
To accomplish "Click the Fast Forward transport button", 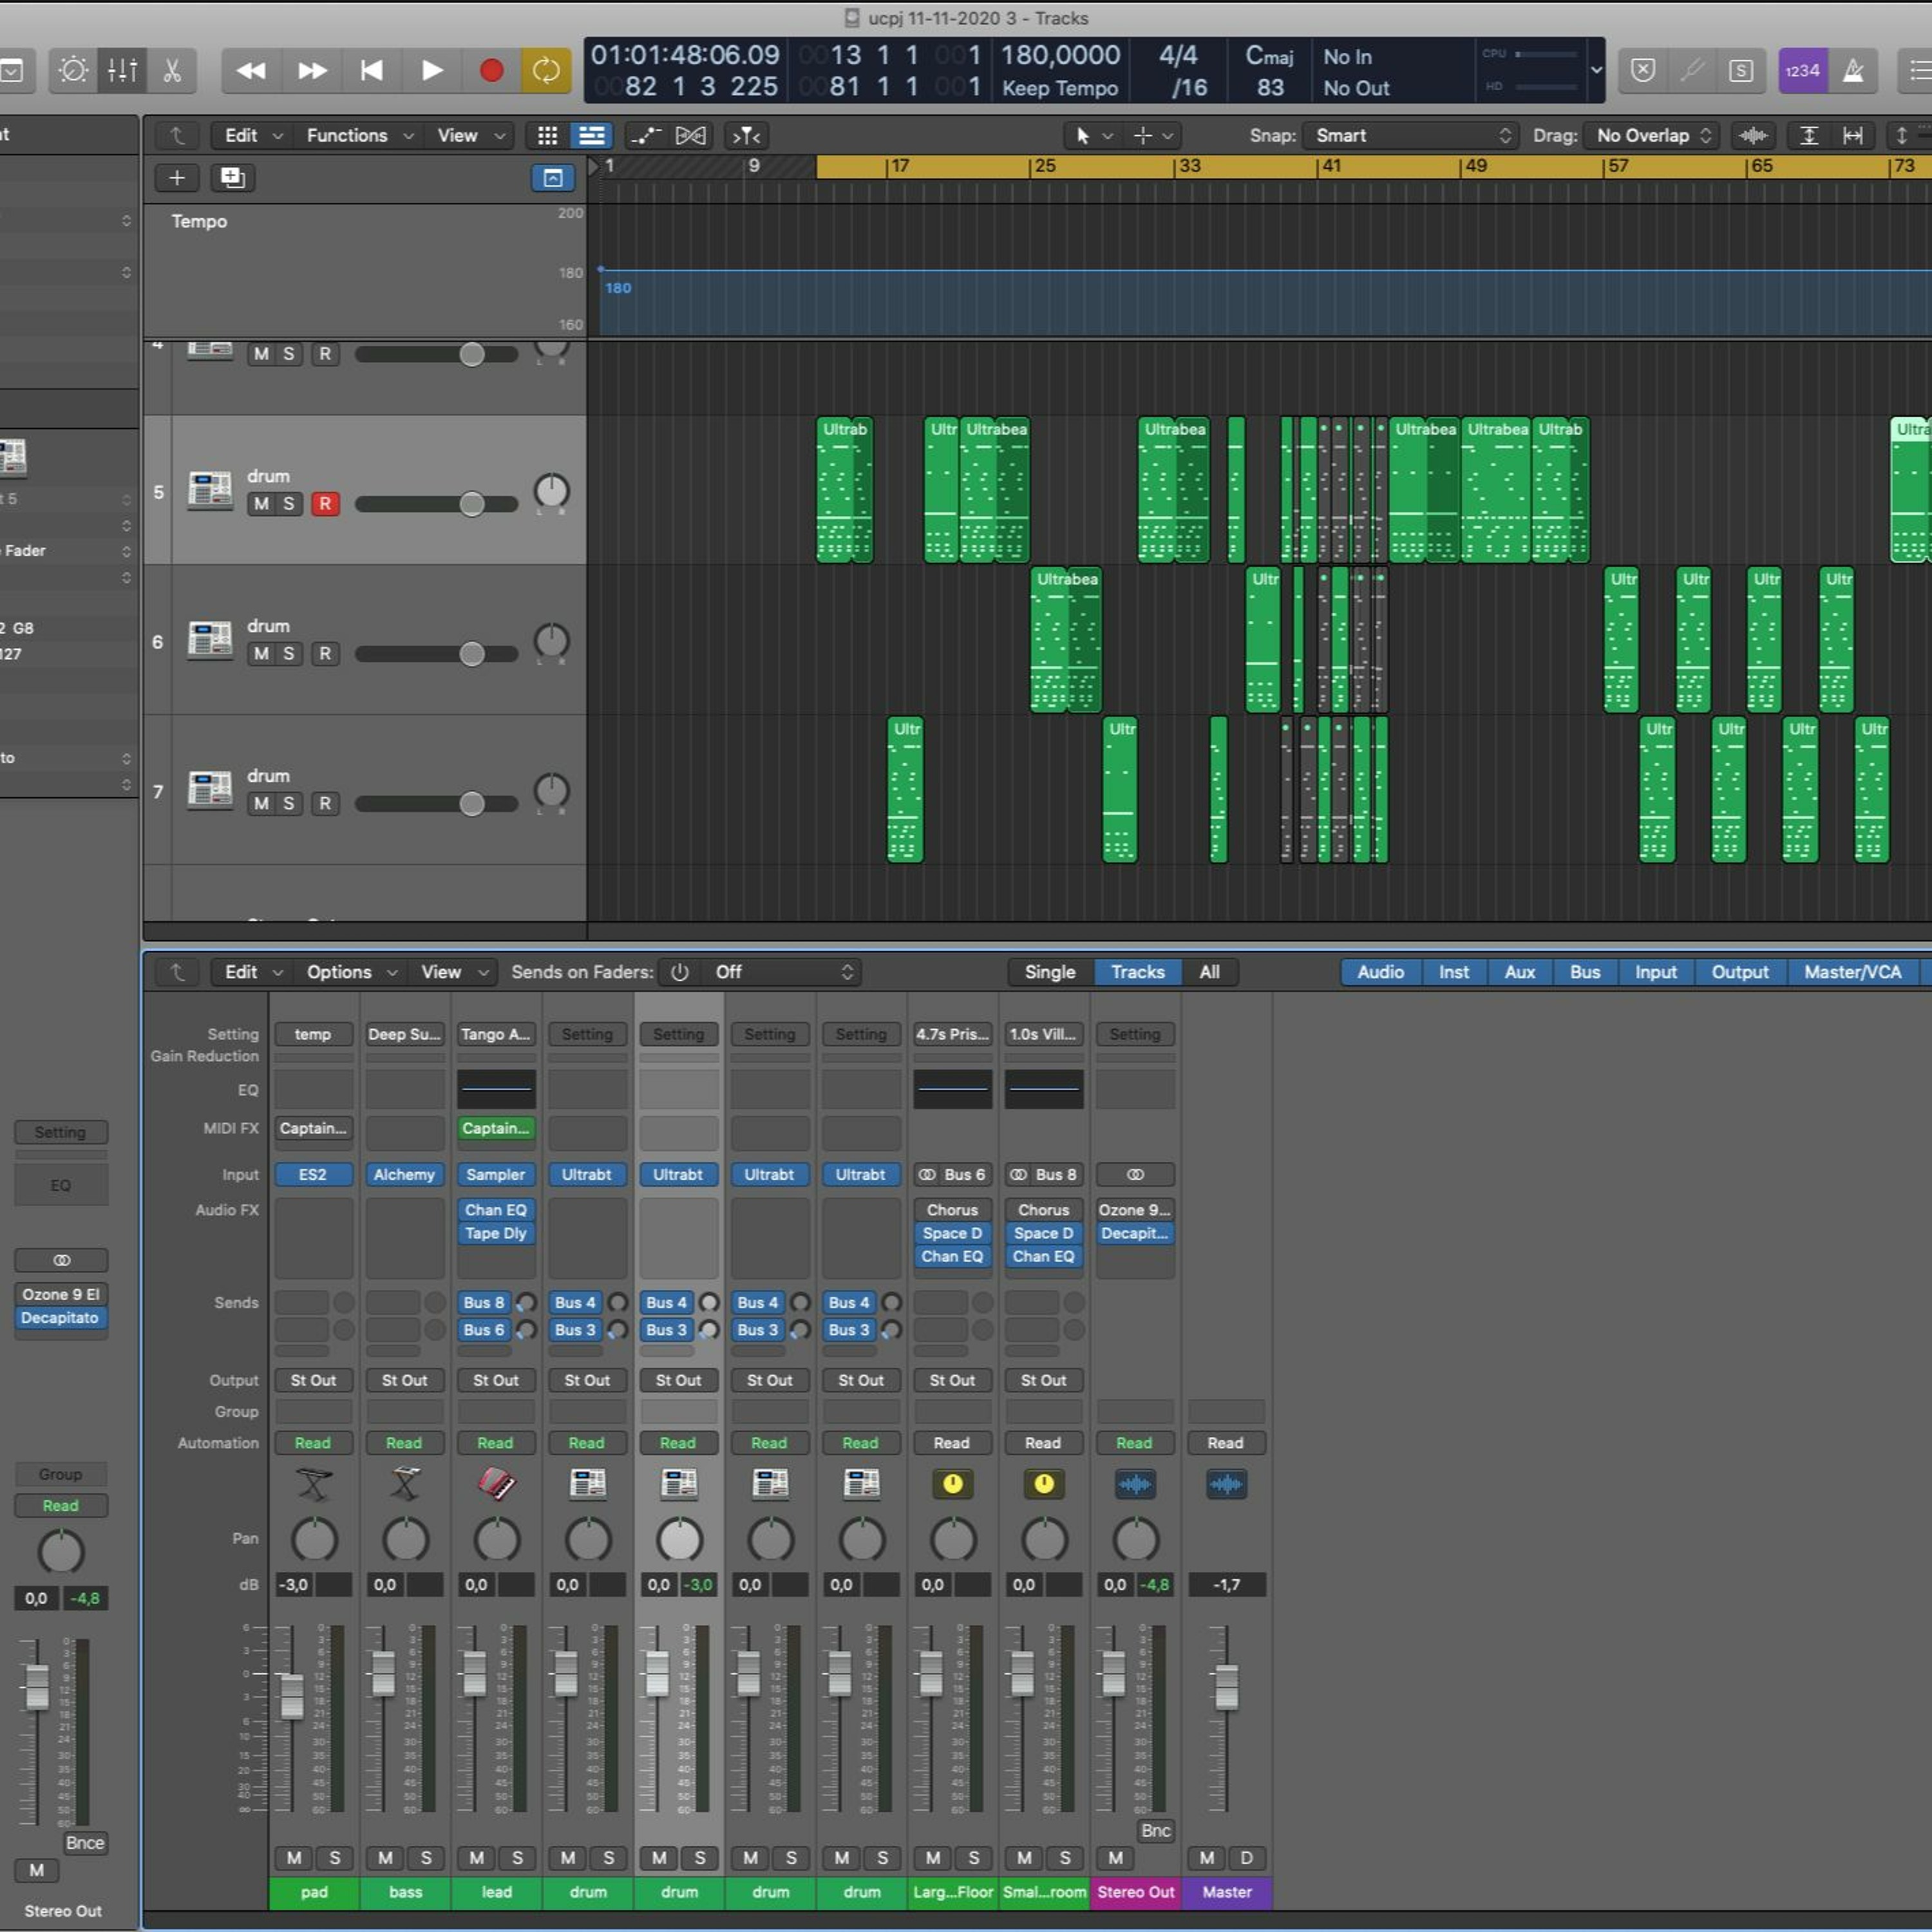I will (311, 70).
